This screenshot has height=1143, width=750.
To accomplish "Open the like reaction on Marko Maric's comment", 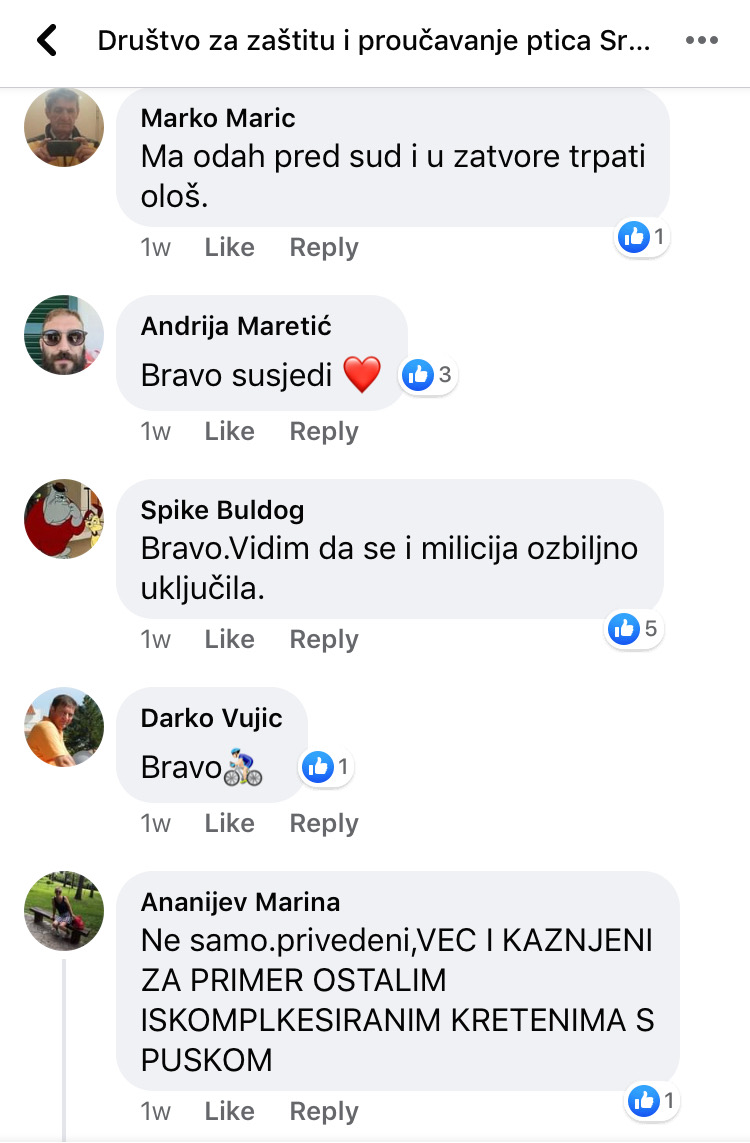I will (x=642, y=237).
